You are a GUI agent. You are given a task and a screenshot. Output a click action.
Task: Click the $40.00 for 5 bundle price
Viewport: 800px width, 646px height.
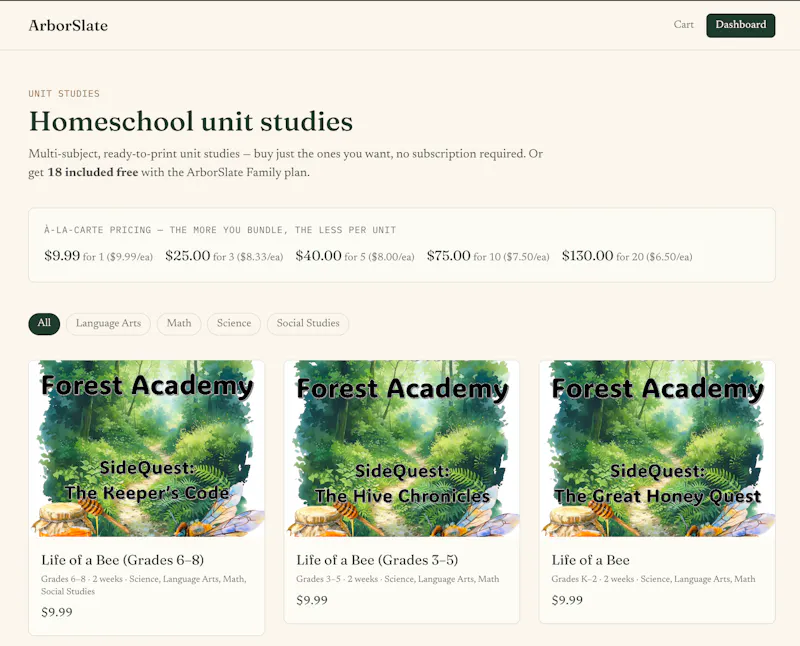pos(355,256)
